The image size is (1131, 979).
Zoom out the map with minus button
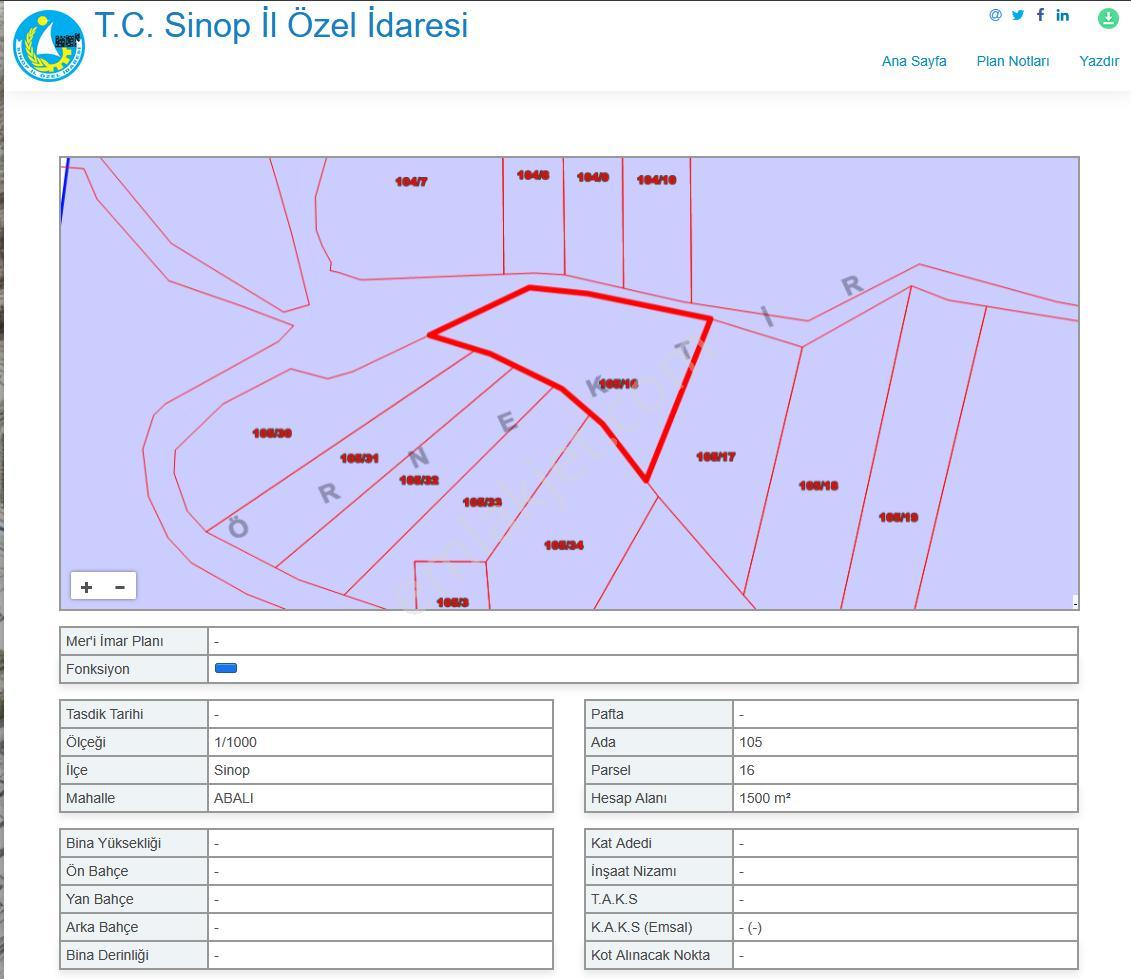[x=120, y=587]
